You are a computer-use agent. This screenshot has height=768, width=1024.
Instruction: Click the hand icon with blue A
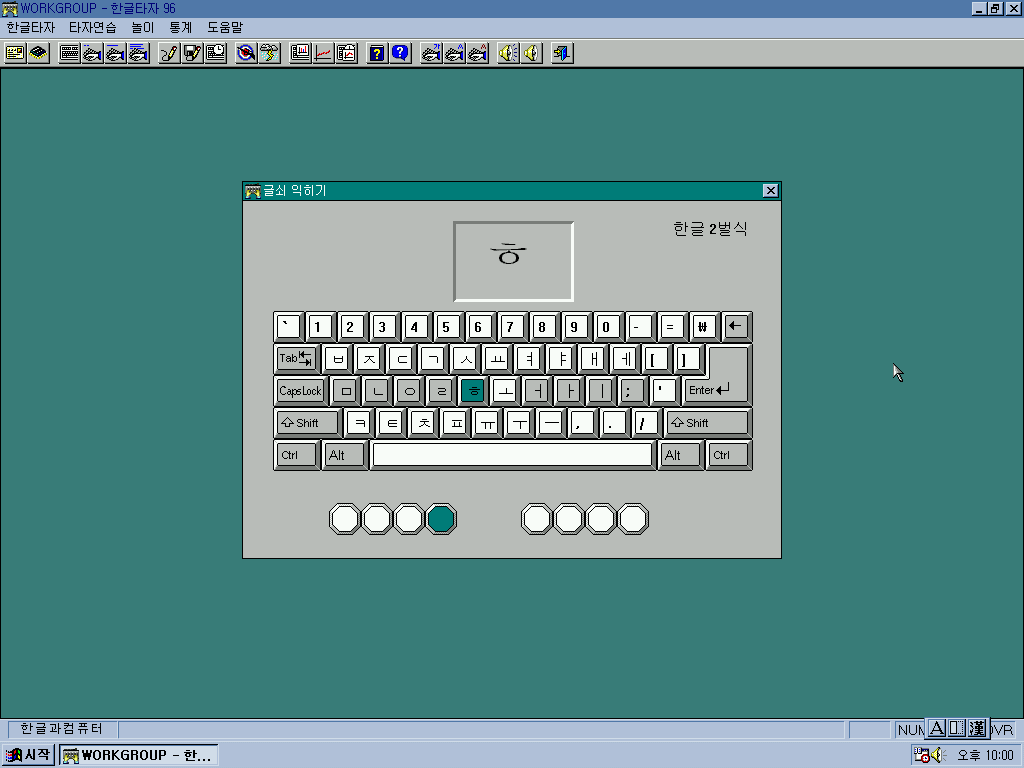454,53
